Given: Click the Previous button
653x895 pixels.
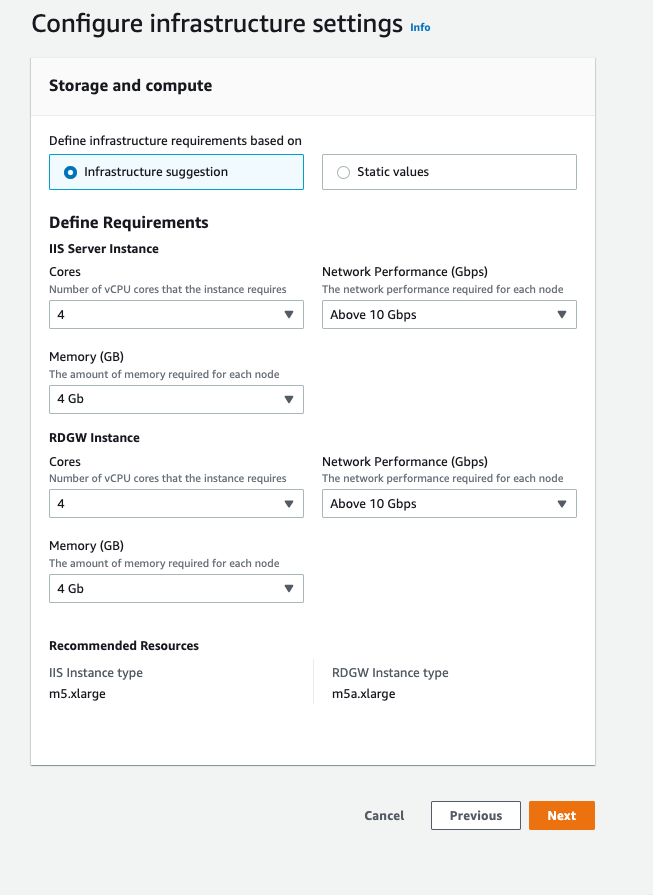Looking at the screenshot, I should pos(475,815).
